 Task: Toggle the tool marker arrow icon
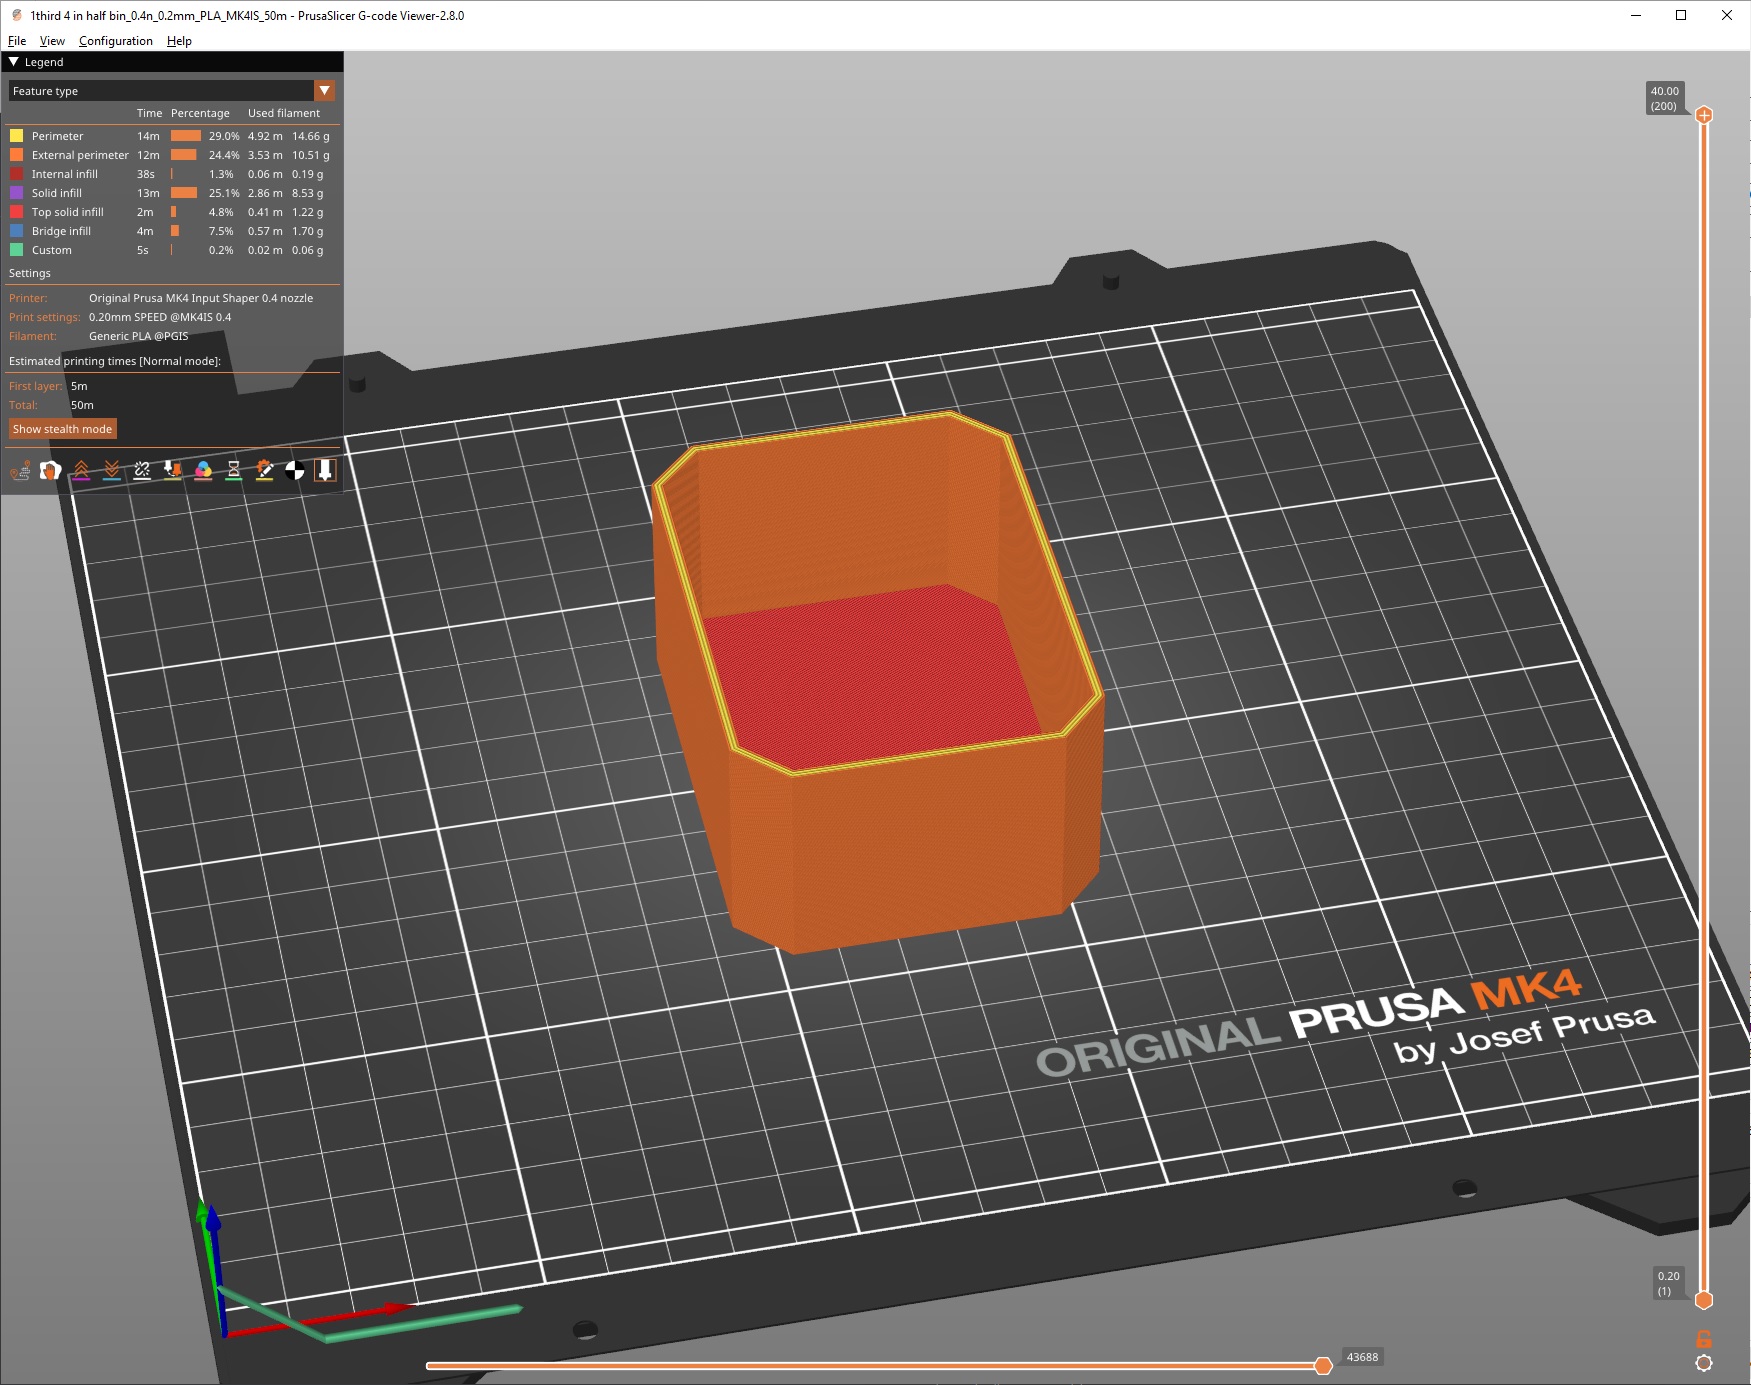point(325,470)
